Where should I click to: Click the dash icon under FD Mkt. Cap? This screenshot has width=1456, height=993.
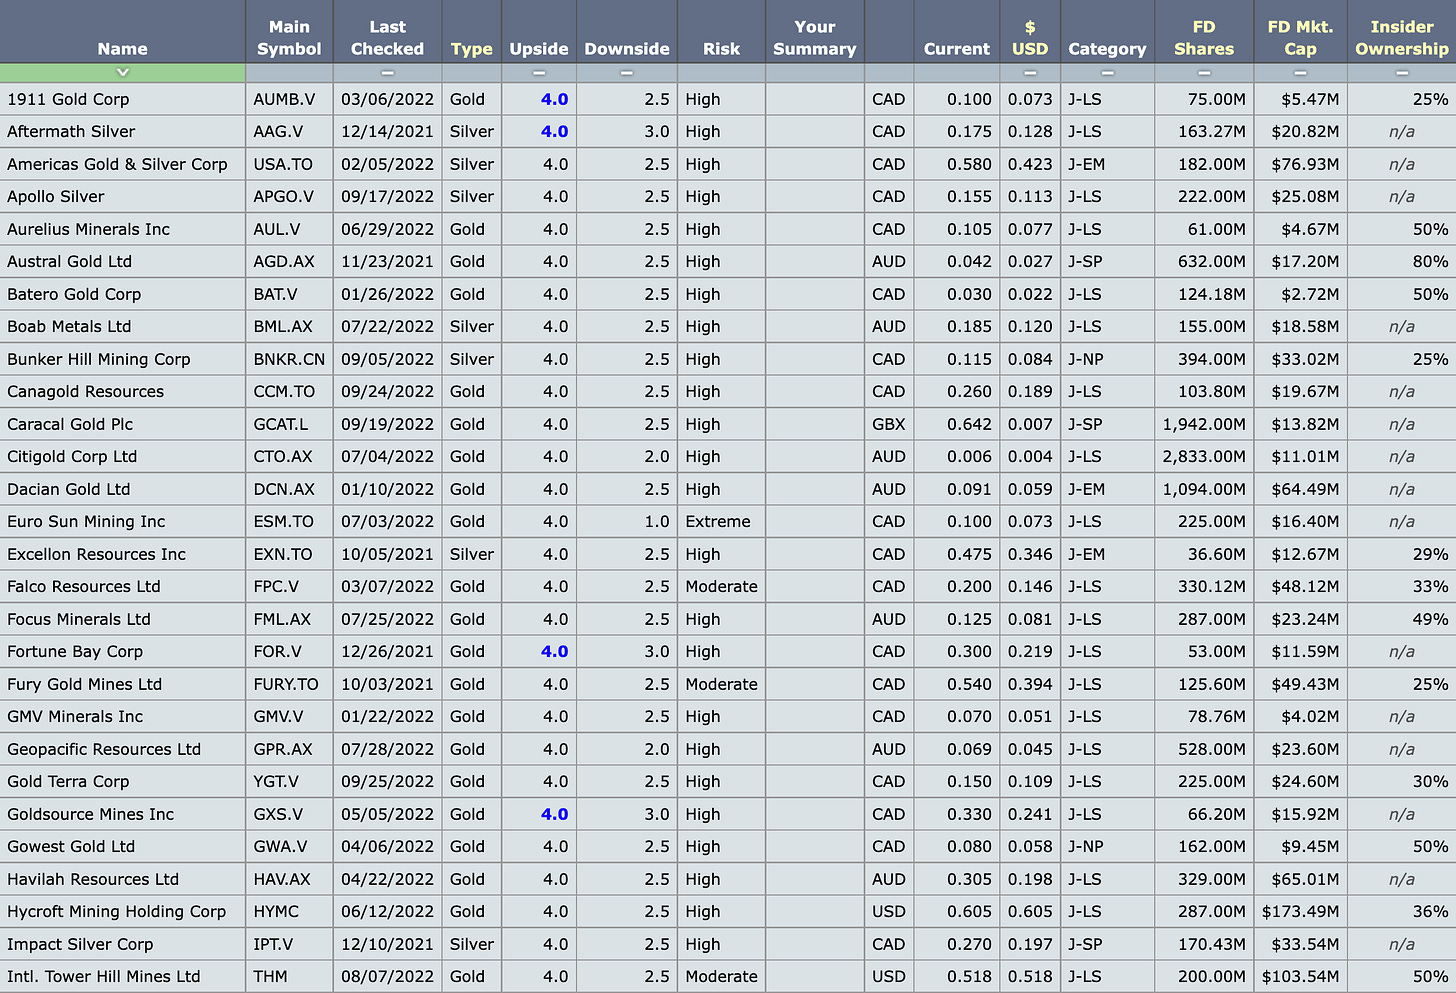click(x=1299, y=72)
